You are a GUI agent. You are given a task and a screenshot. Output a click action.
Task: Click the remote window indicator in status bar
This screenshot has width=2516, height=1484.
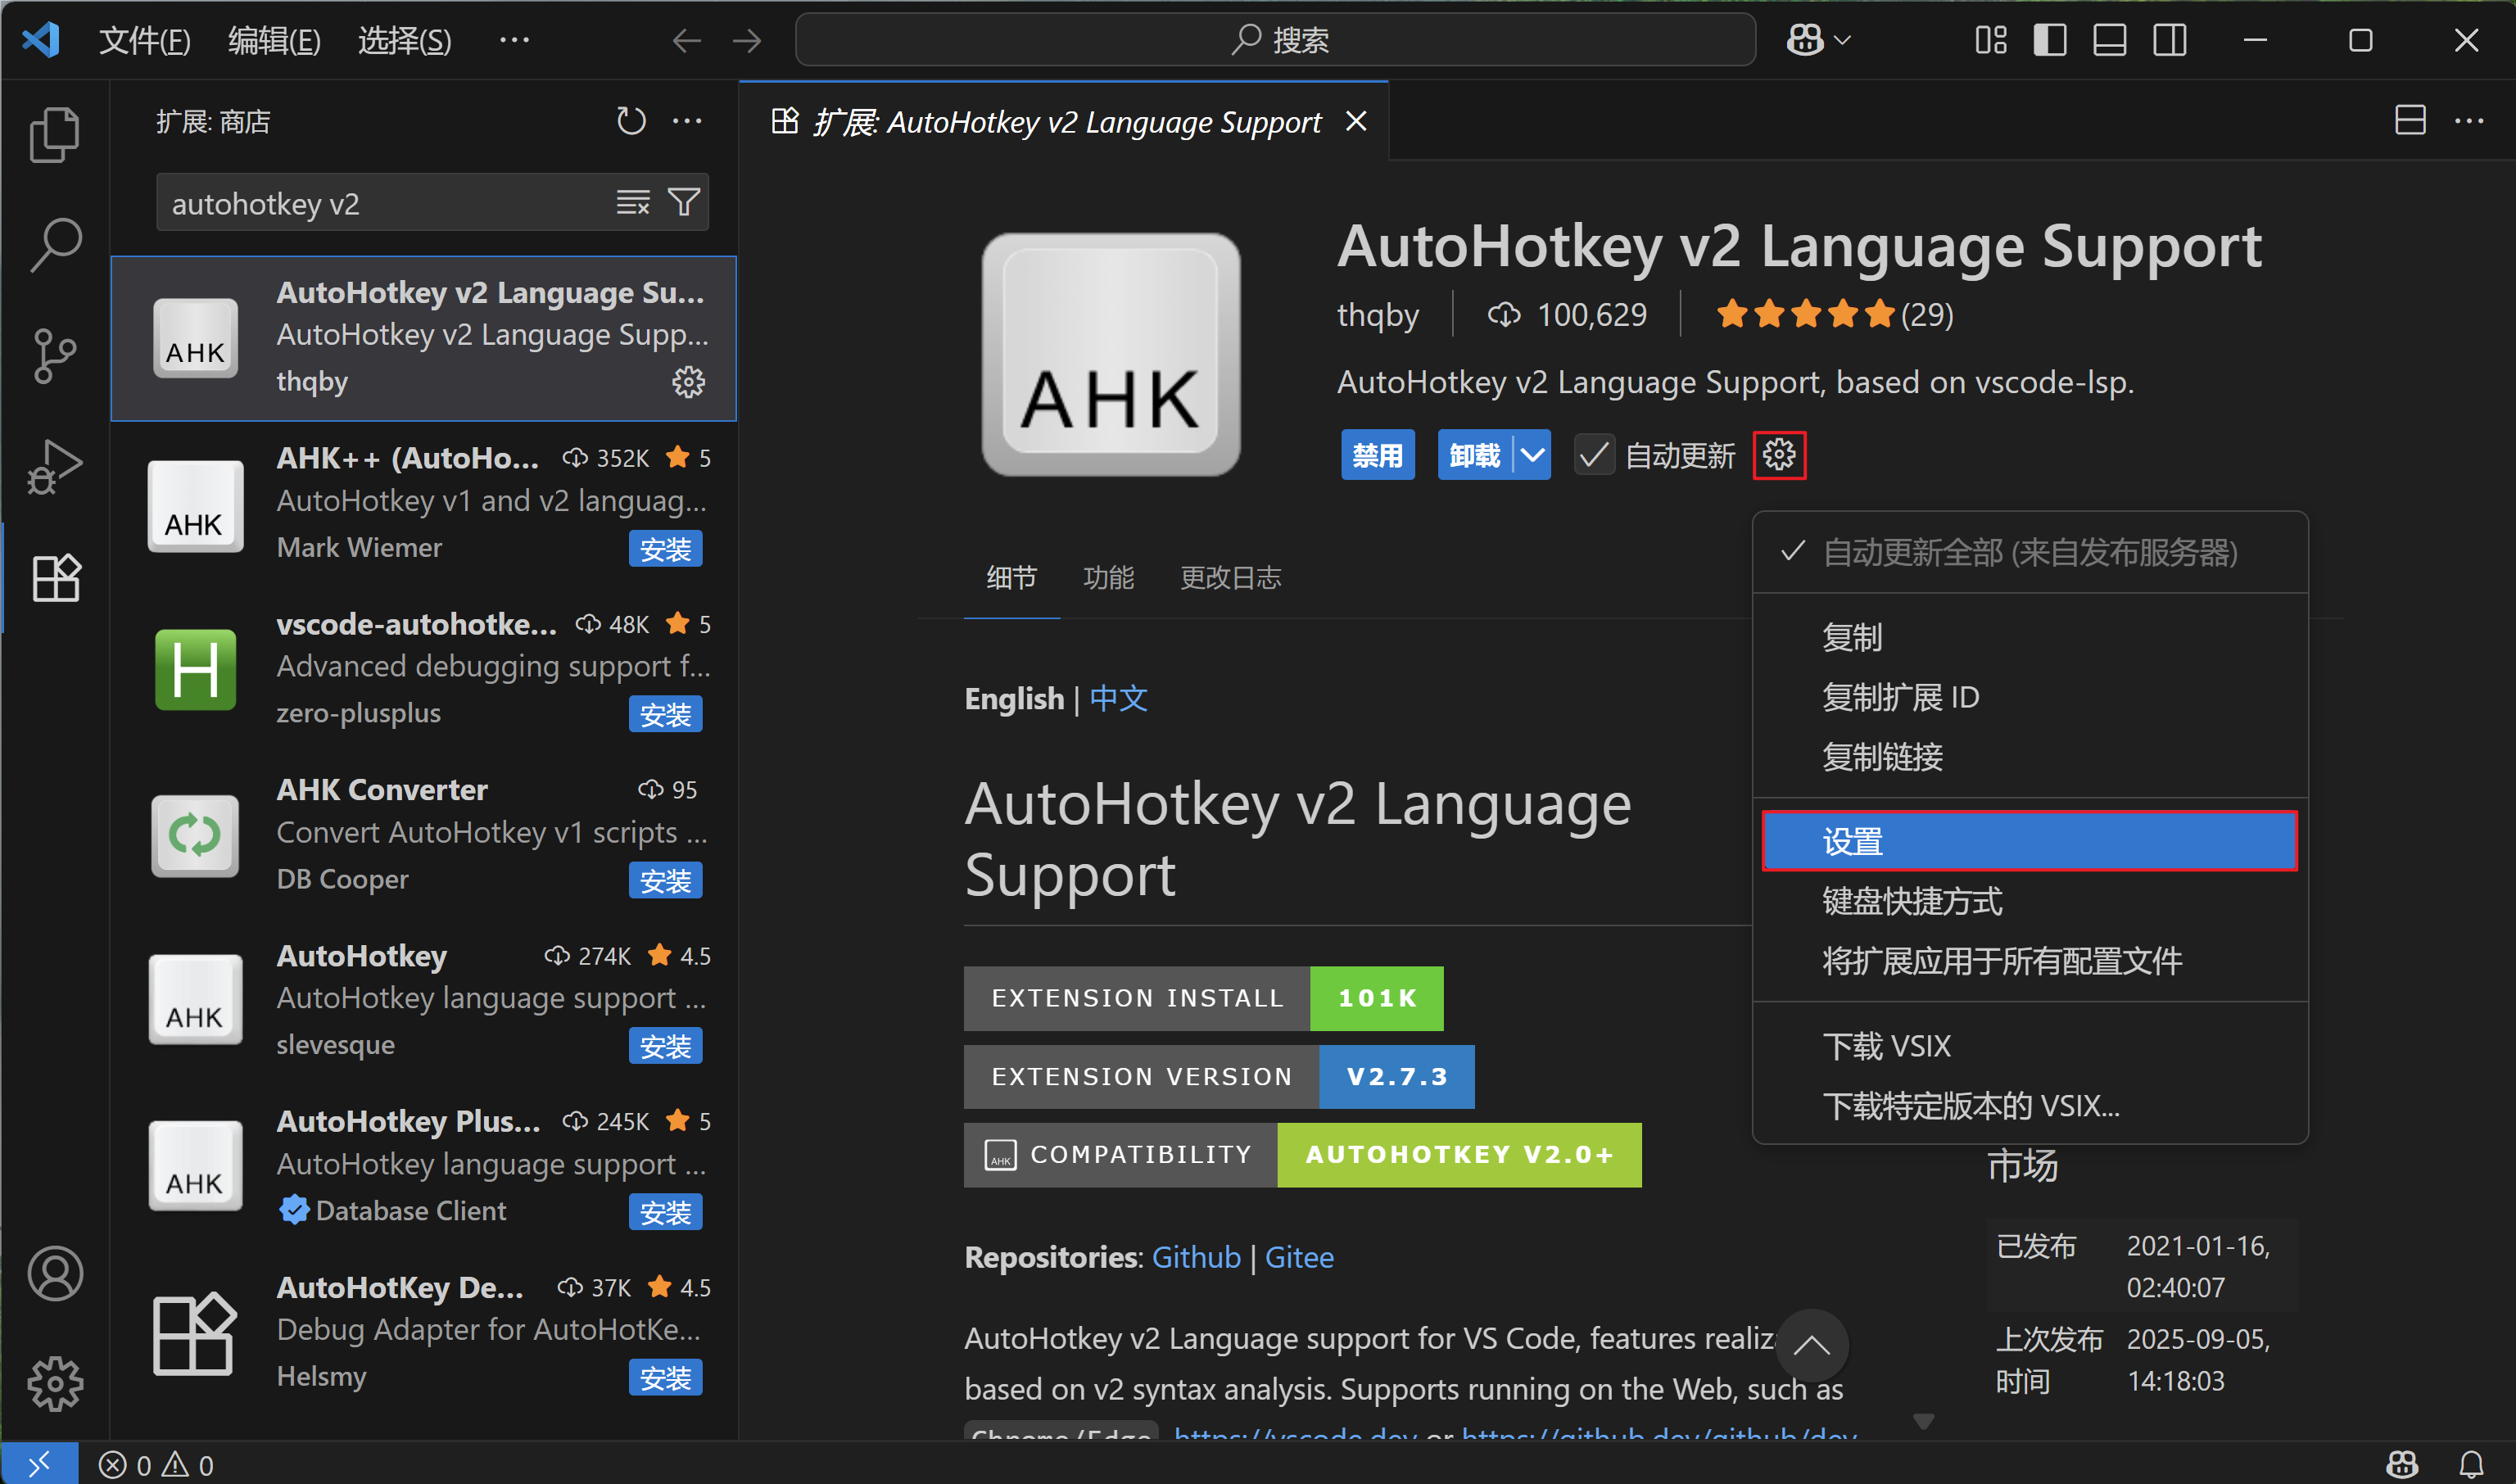39,1464
